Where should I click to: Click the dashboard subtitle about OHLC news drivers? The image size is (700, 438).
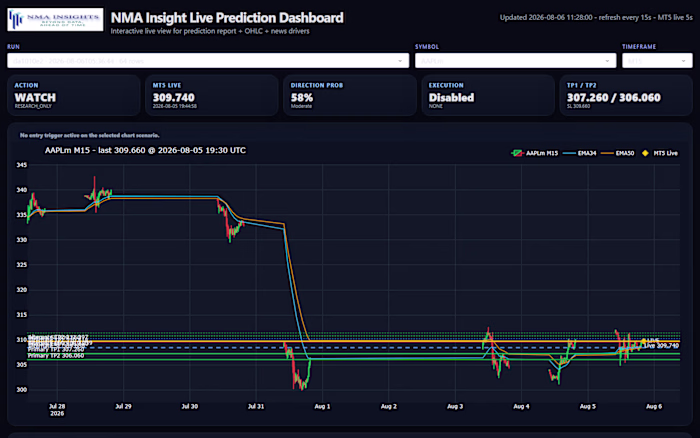210,31
